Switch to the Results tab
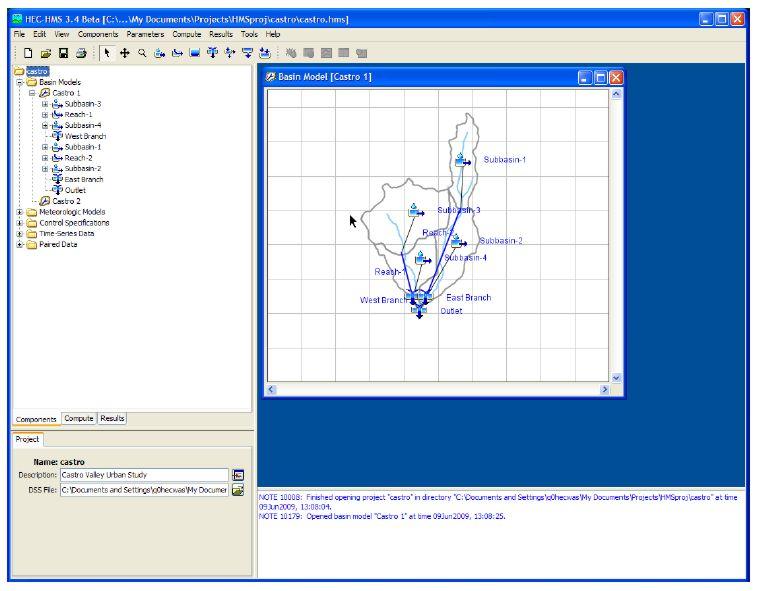Screen dimensions: 768x591 coord(112,419)
